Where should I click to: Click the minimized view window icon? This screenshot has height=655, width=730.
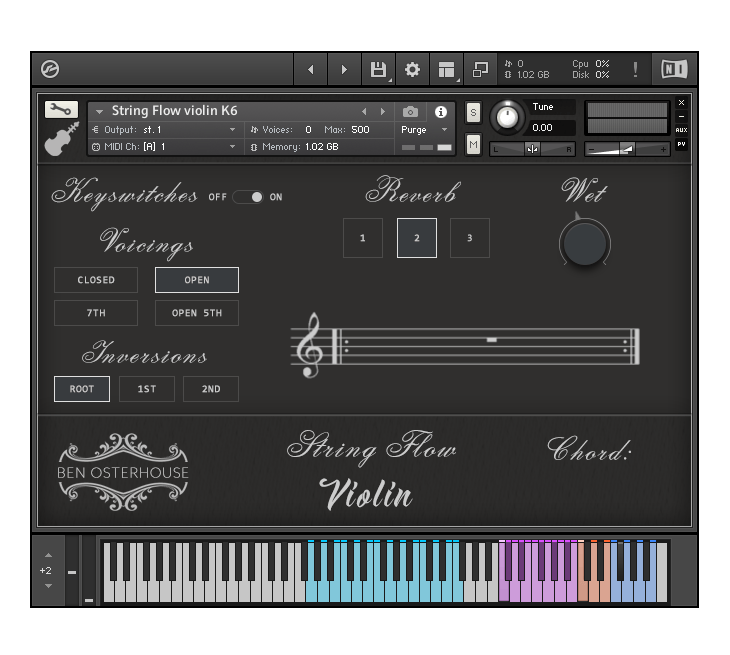(481, 70)
